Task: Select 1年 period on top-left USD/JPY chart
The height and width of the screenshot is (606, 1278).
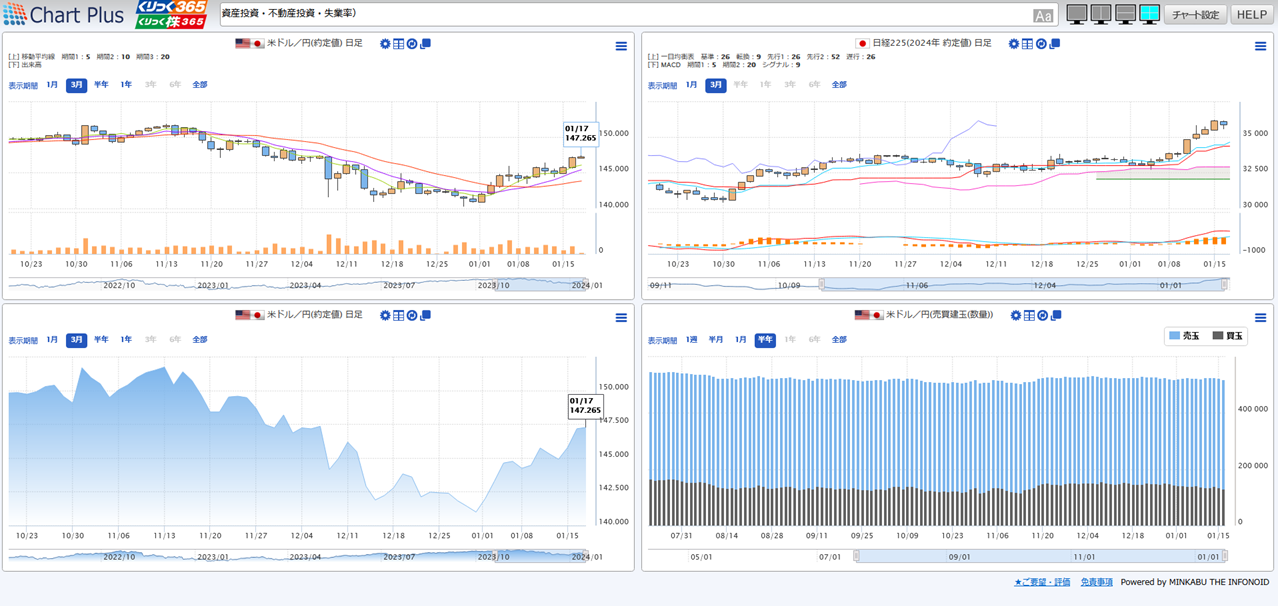Action: (x=126, y=85)
